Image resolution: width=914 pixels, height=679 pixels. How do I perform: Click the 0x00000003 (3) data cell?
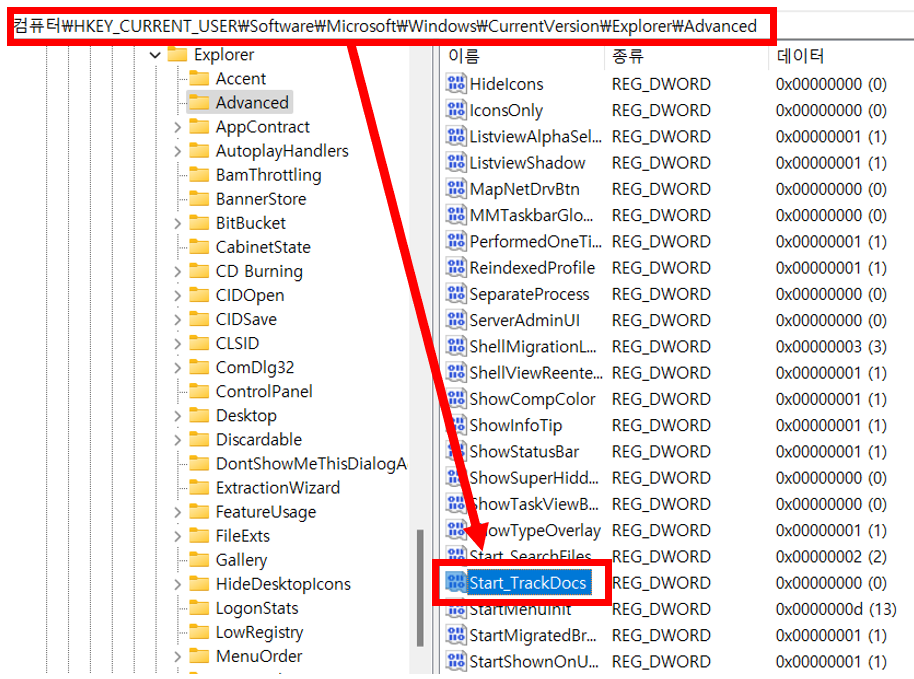[x=831, y=346]
